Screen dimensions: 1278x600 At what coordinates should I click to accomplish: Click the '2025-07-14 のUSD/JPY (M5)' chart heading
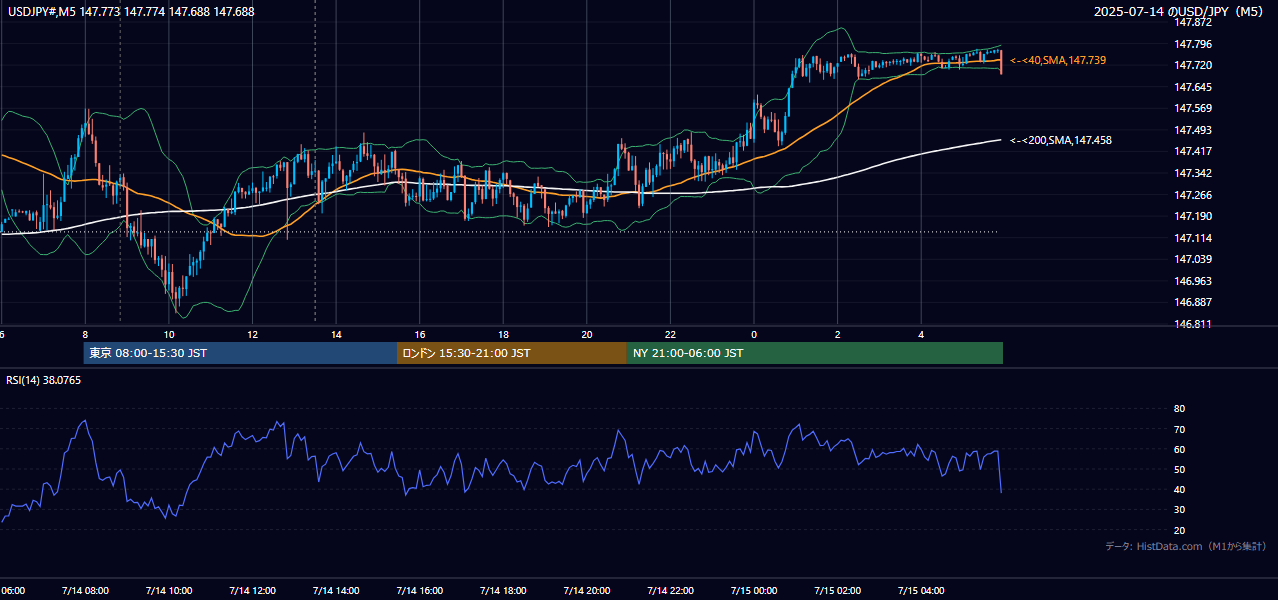[1180, 12]
